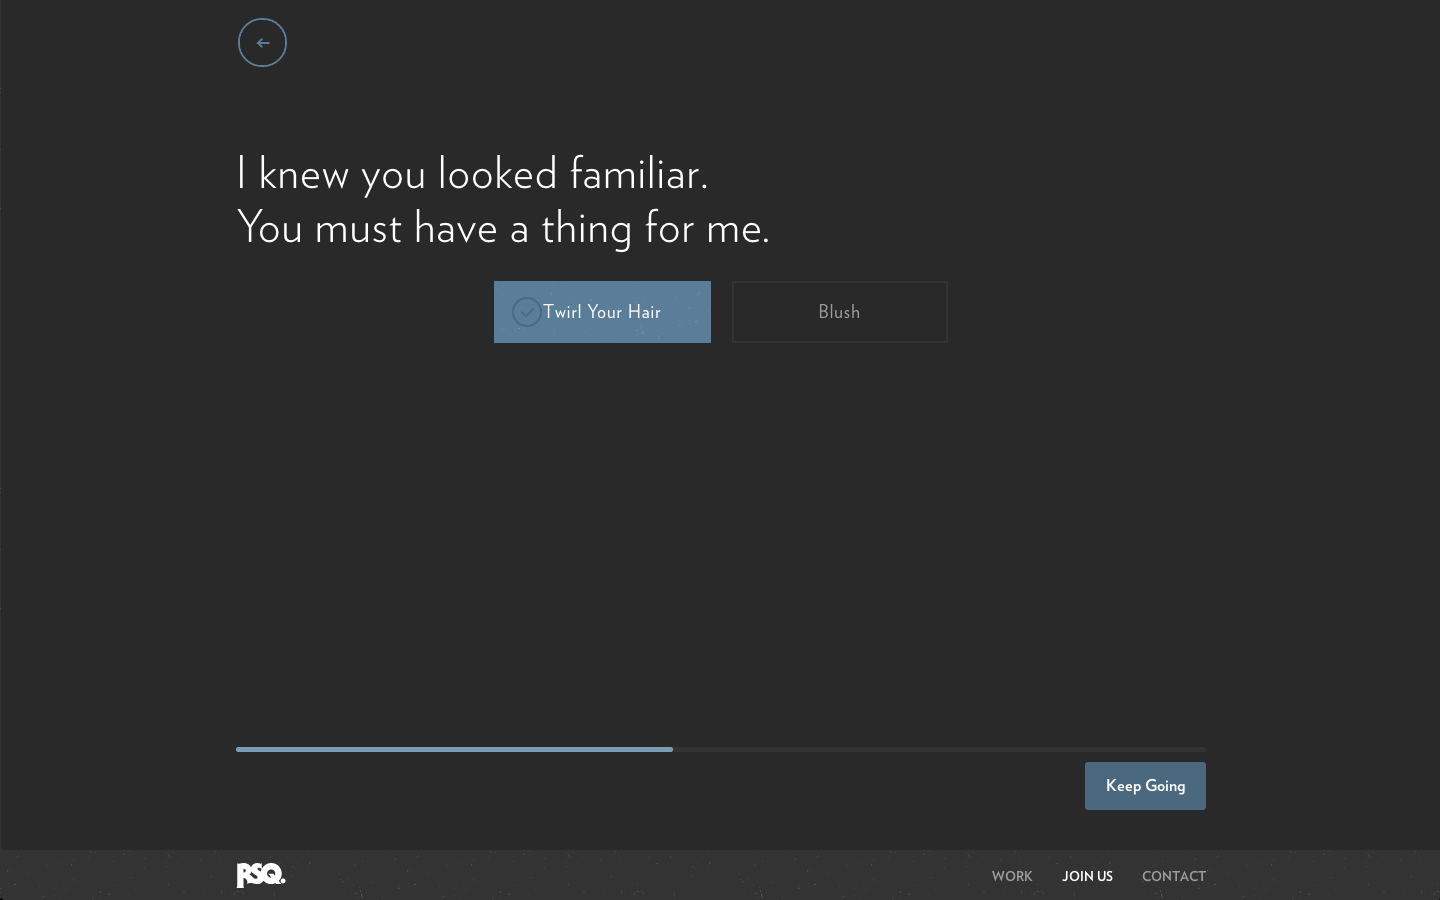Click the unfilled portion of progress bar

click(938, 749)
